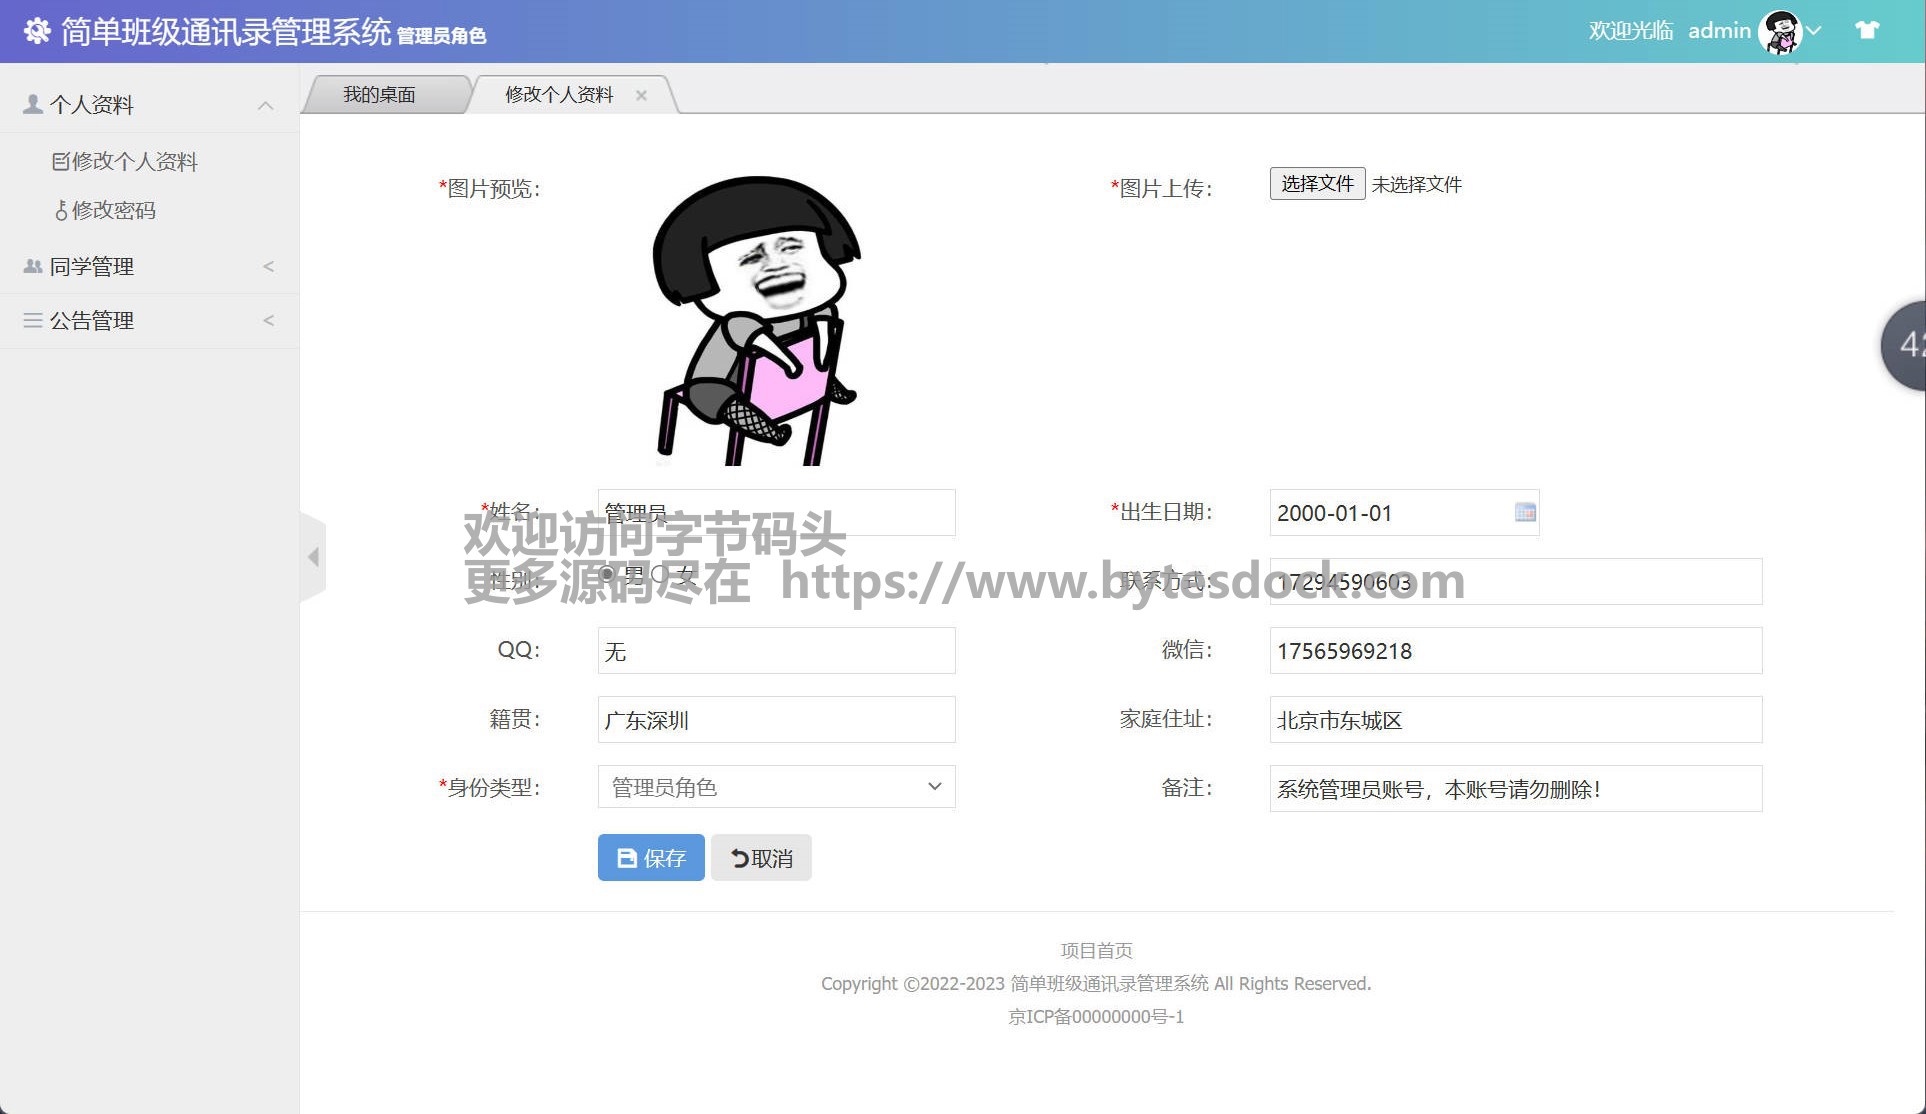Open the 身份类型 dropdown
Image resolution: width=1926 pixels, height=1114 pixels.
[x=776, y=787]
